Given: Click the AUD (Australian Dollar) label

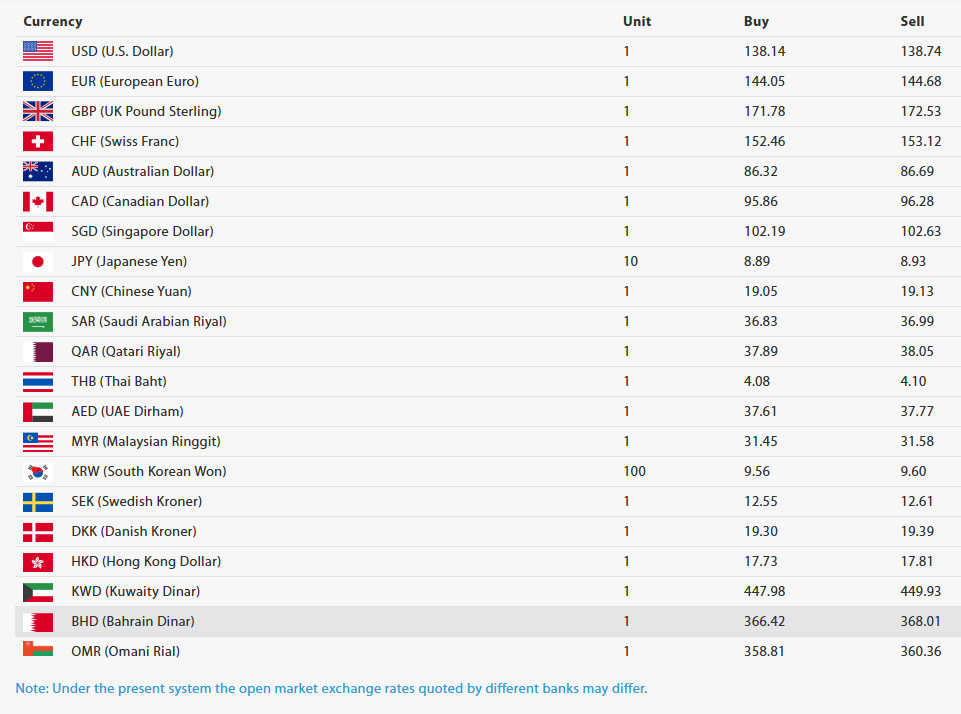Looking at the screenshot, I should point(142,171).
